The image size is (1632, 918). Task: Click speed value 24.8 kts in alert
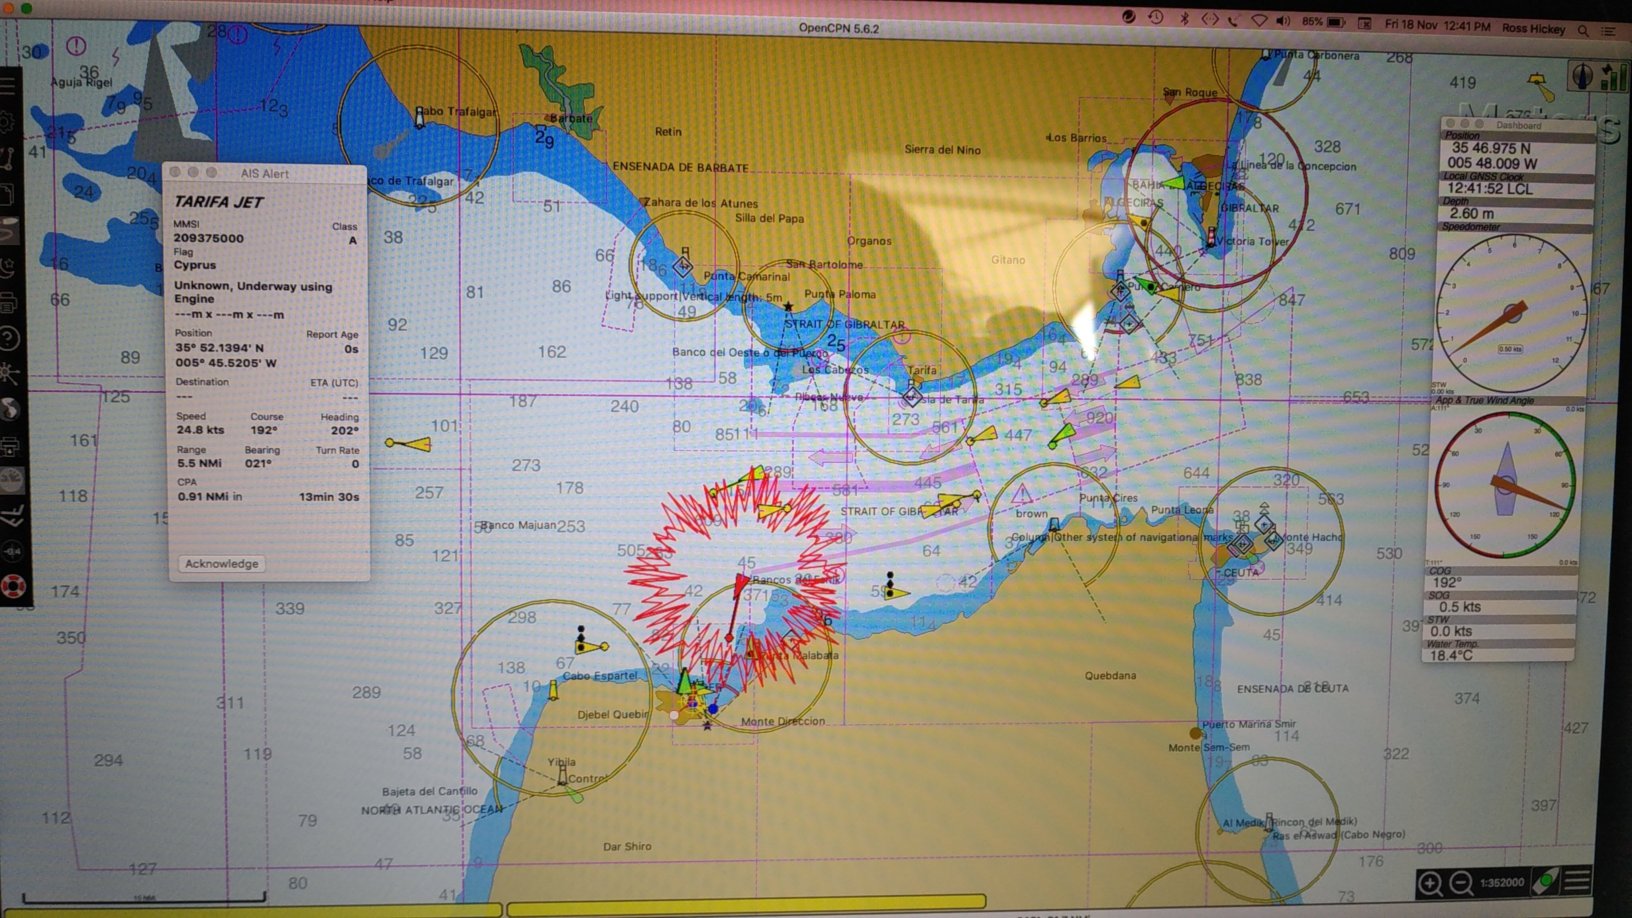200,430
